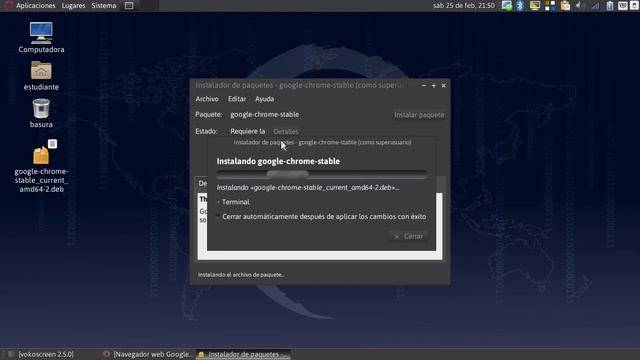Screen dimensions: 640x360
Task: Minimize the package installer window
Action: [424, 86]
